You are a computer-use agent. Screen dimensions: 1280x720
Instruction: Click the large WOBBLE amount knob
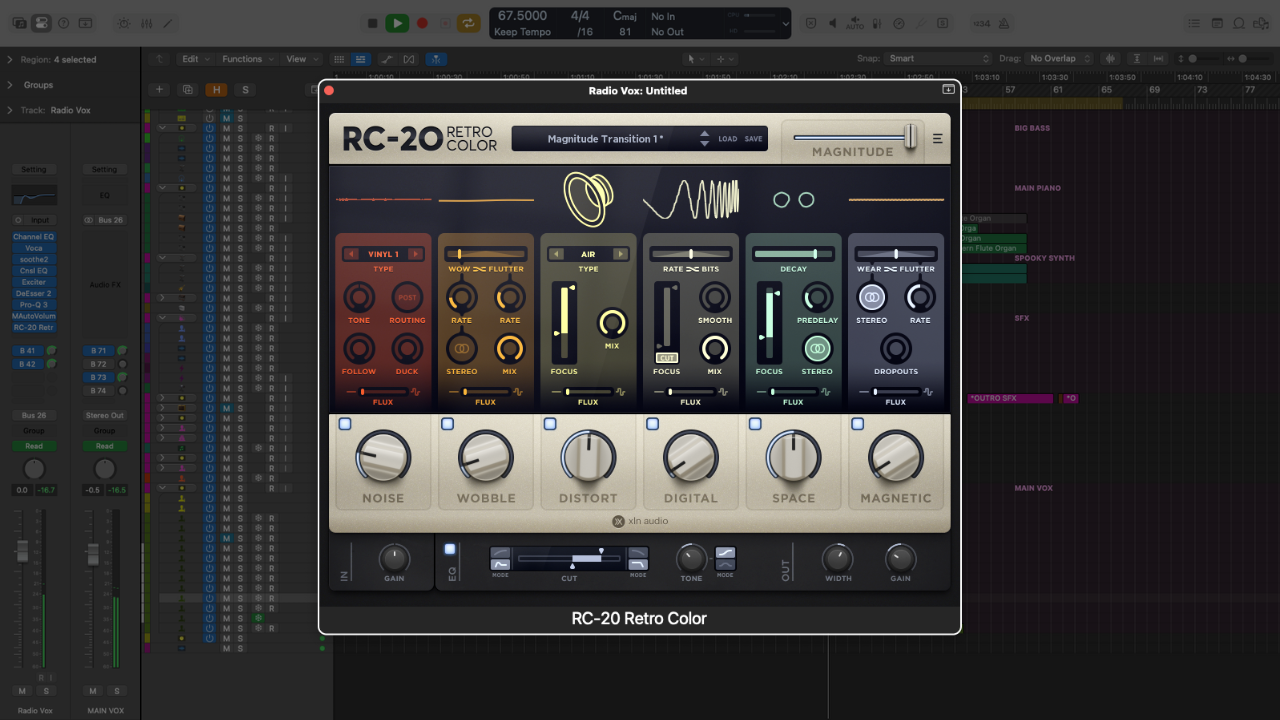[486, 457]
